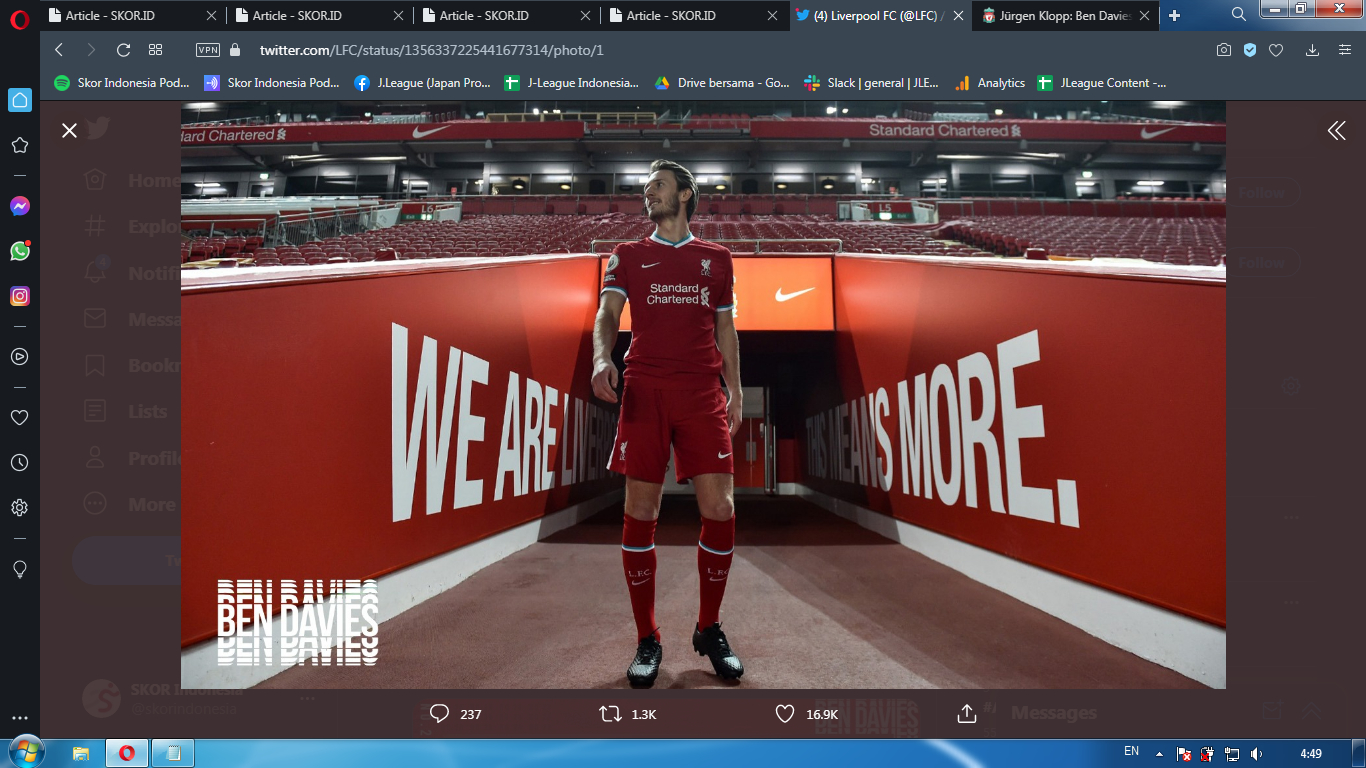Select Opera browser taskbar button

(x=127, y=753)
